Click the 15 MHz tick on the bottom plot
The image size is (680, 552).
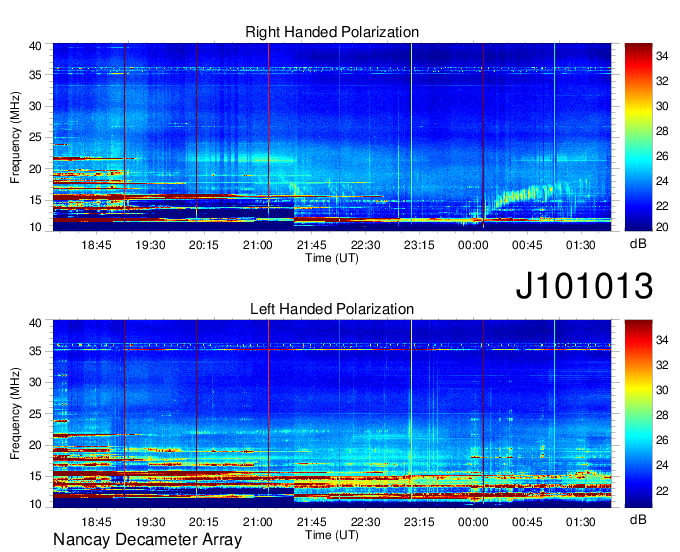[35, 477]
